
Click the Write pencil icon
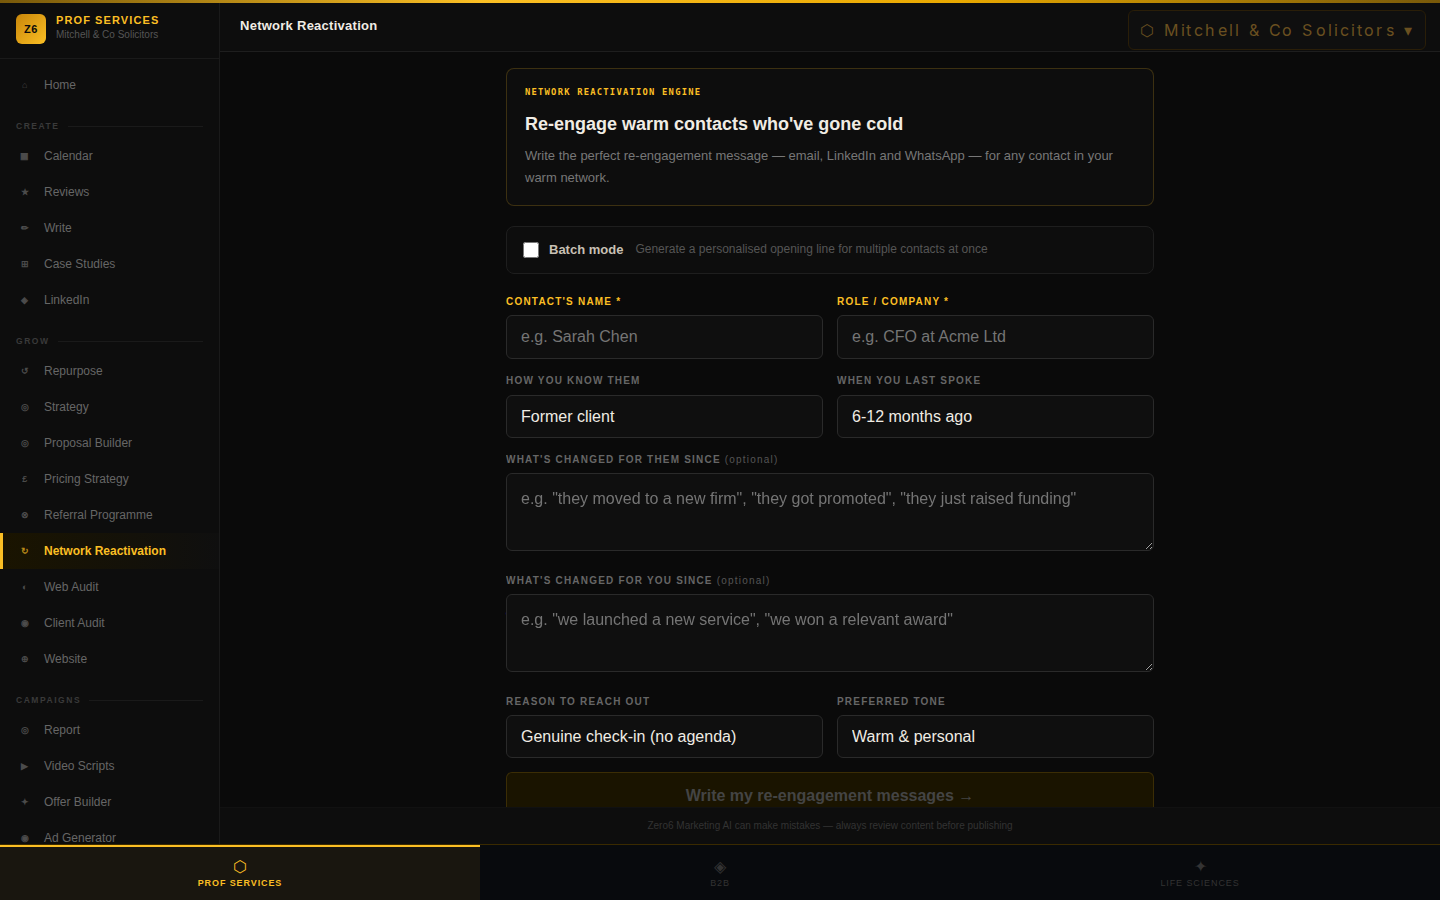[24, 229]
